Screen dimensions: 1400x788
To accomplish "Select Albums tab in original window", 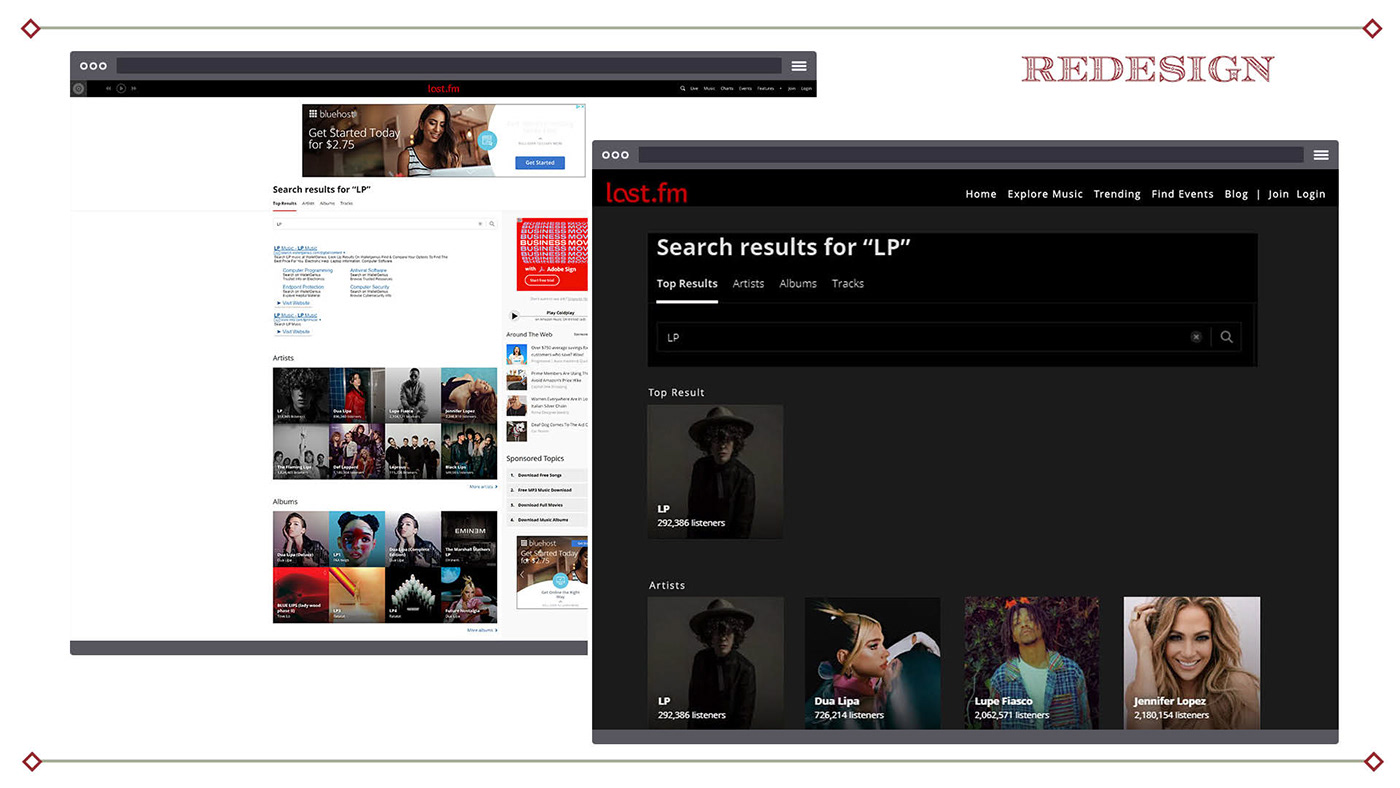I will pos(327,203).
